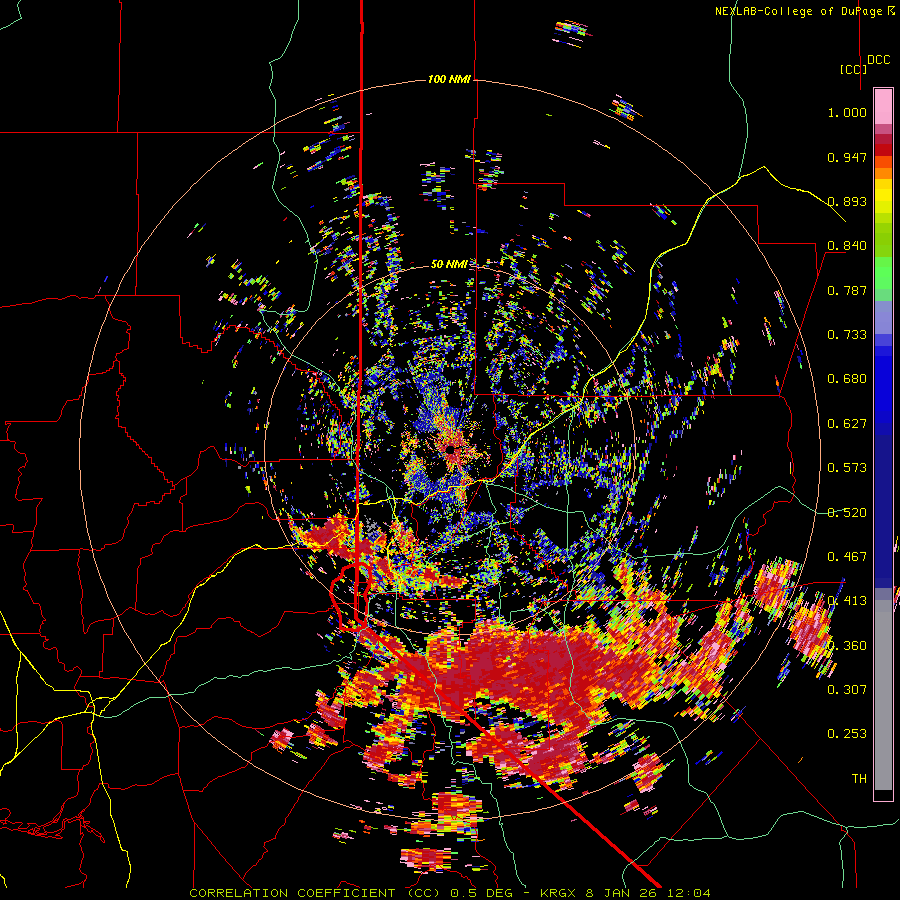Select the 0.467 scale value
This screenshot has width=900, height=900.
tap(847, 557)
